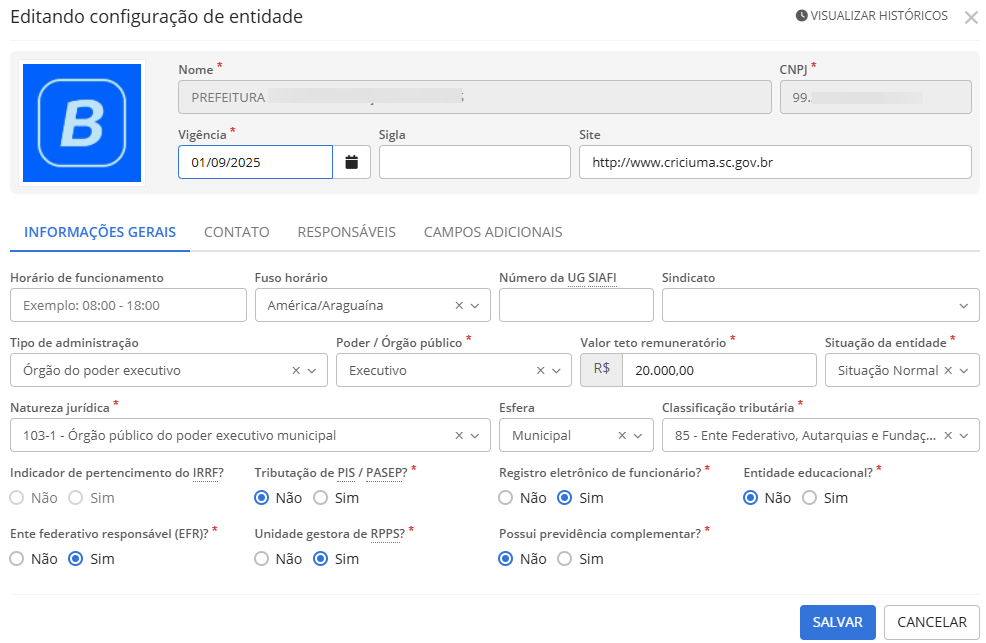This screenshot has width=986, height=643.
Task: Select Não for Possui previdência complementar
Action: click(x=506, y=559)
